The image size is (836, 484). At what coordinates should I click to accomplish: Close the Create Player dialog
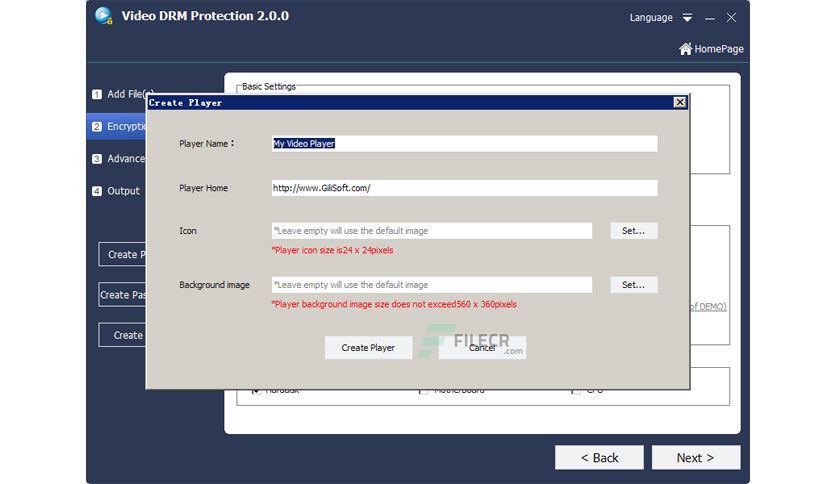(x=680, y=102)
